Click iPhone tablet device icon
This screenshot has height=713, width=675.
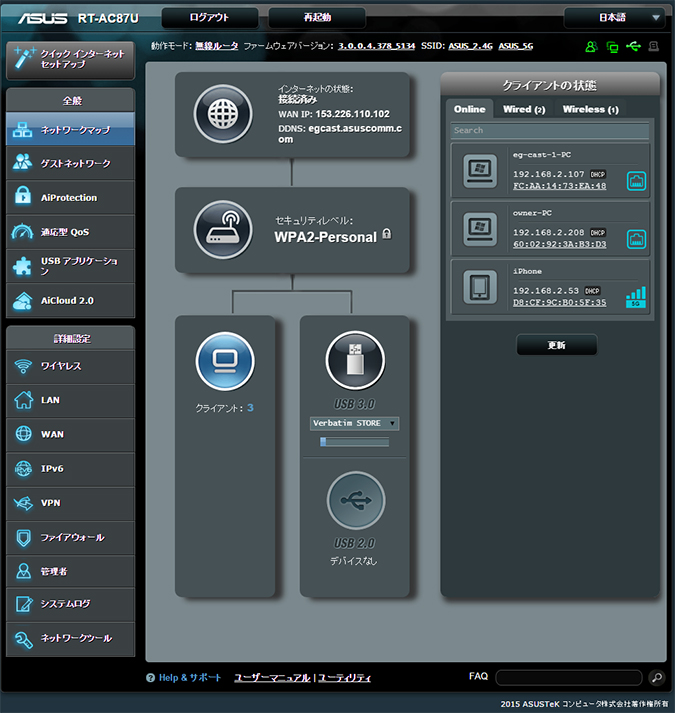(480, 287)
